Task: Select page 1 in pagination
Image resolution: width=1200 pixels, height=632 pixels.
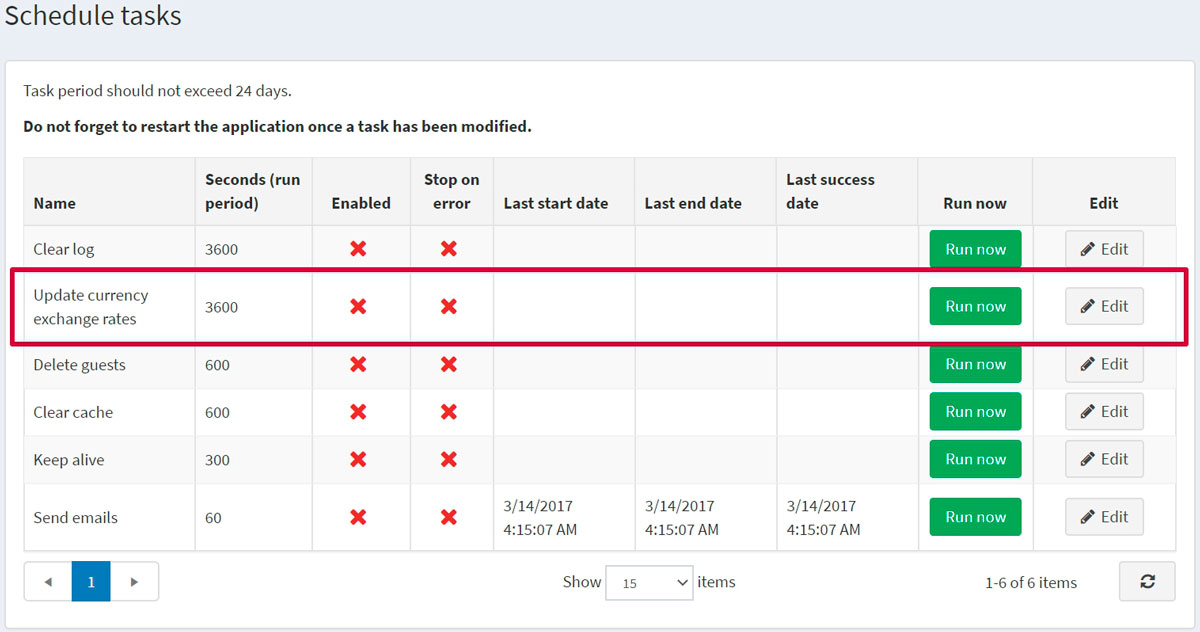Action: (x=91, y=581)
